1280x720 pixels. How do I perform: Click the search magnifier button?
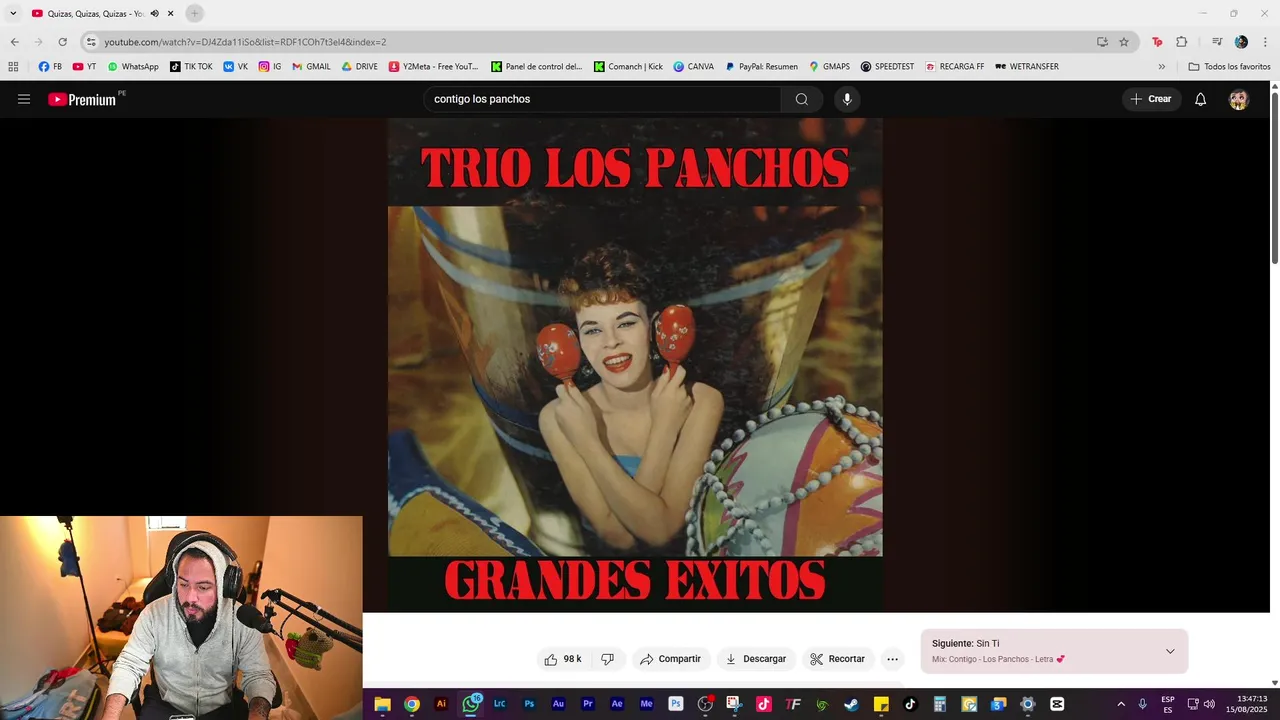coord(801,99)
